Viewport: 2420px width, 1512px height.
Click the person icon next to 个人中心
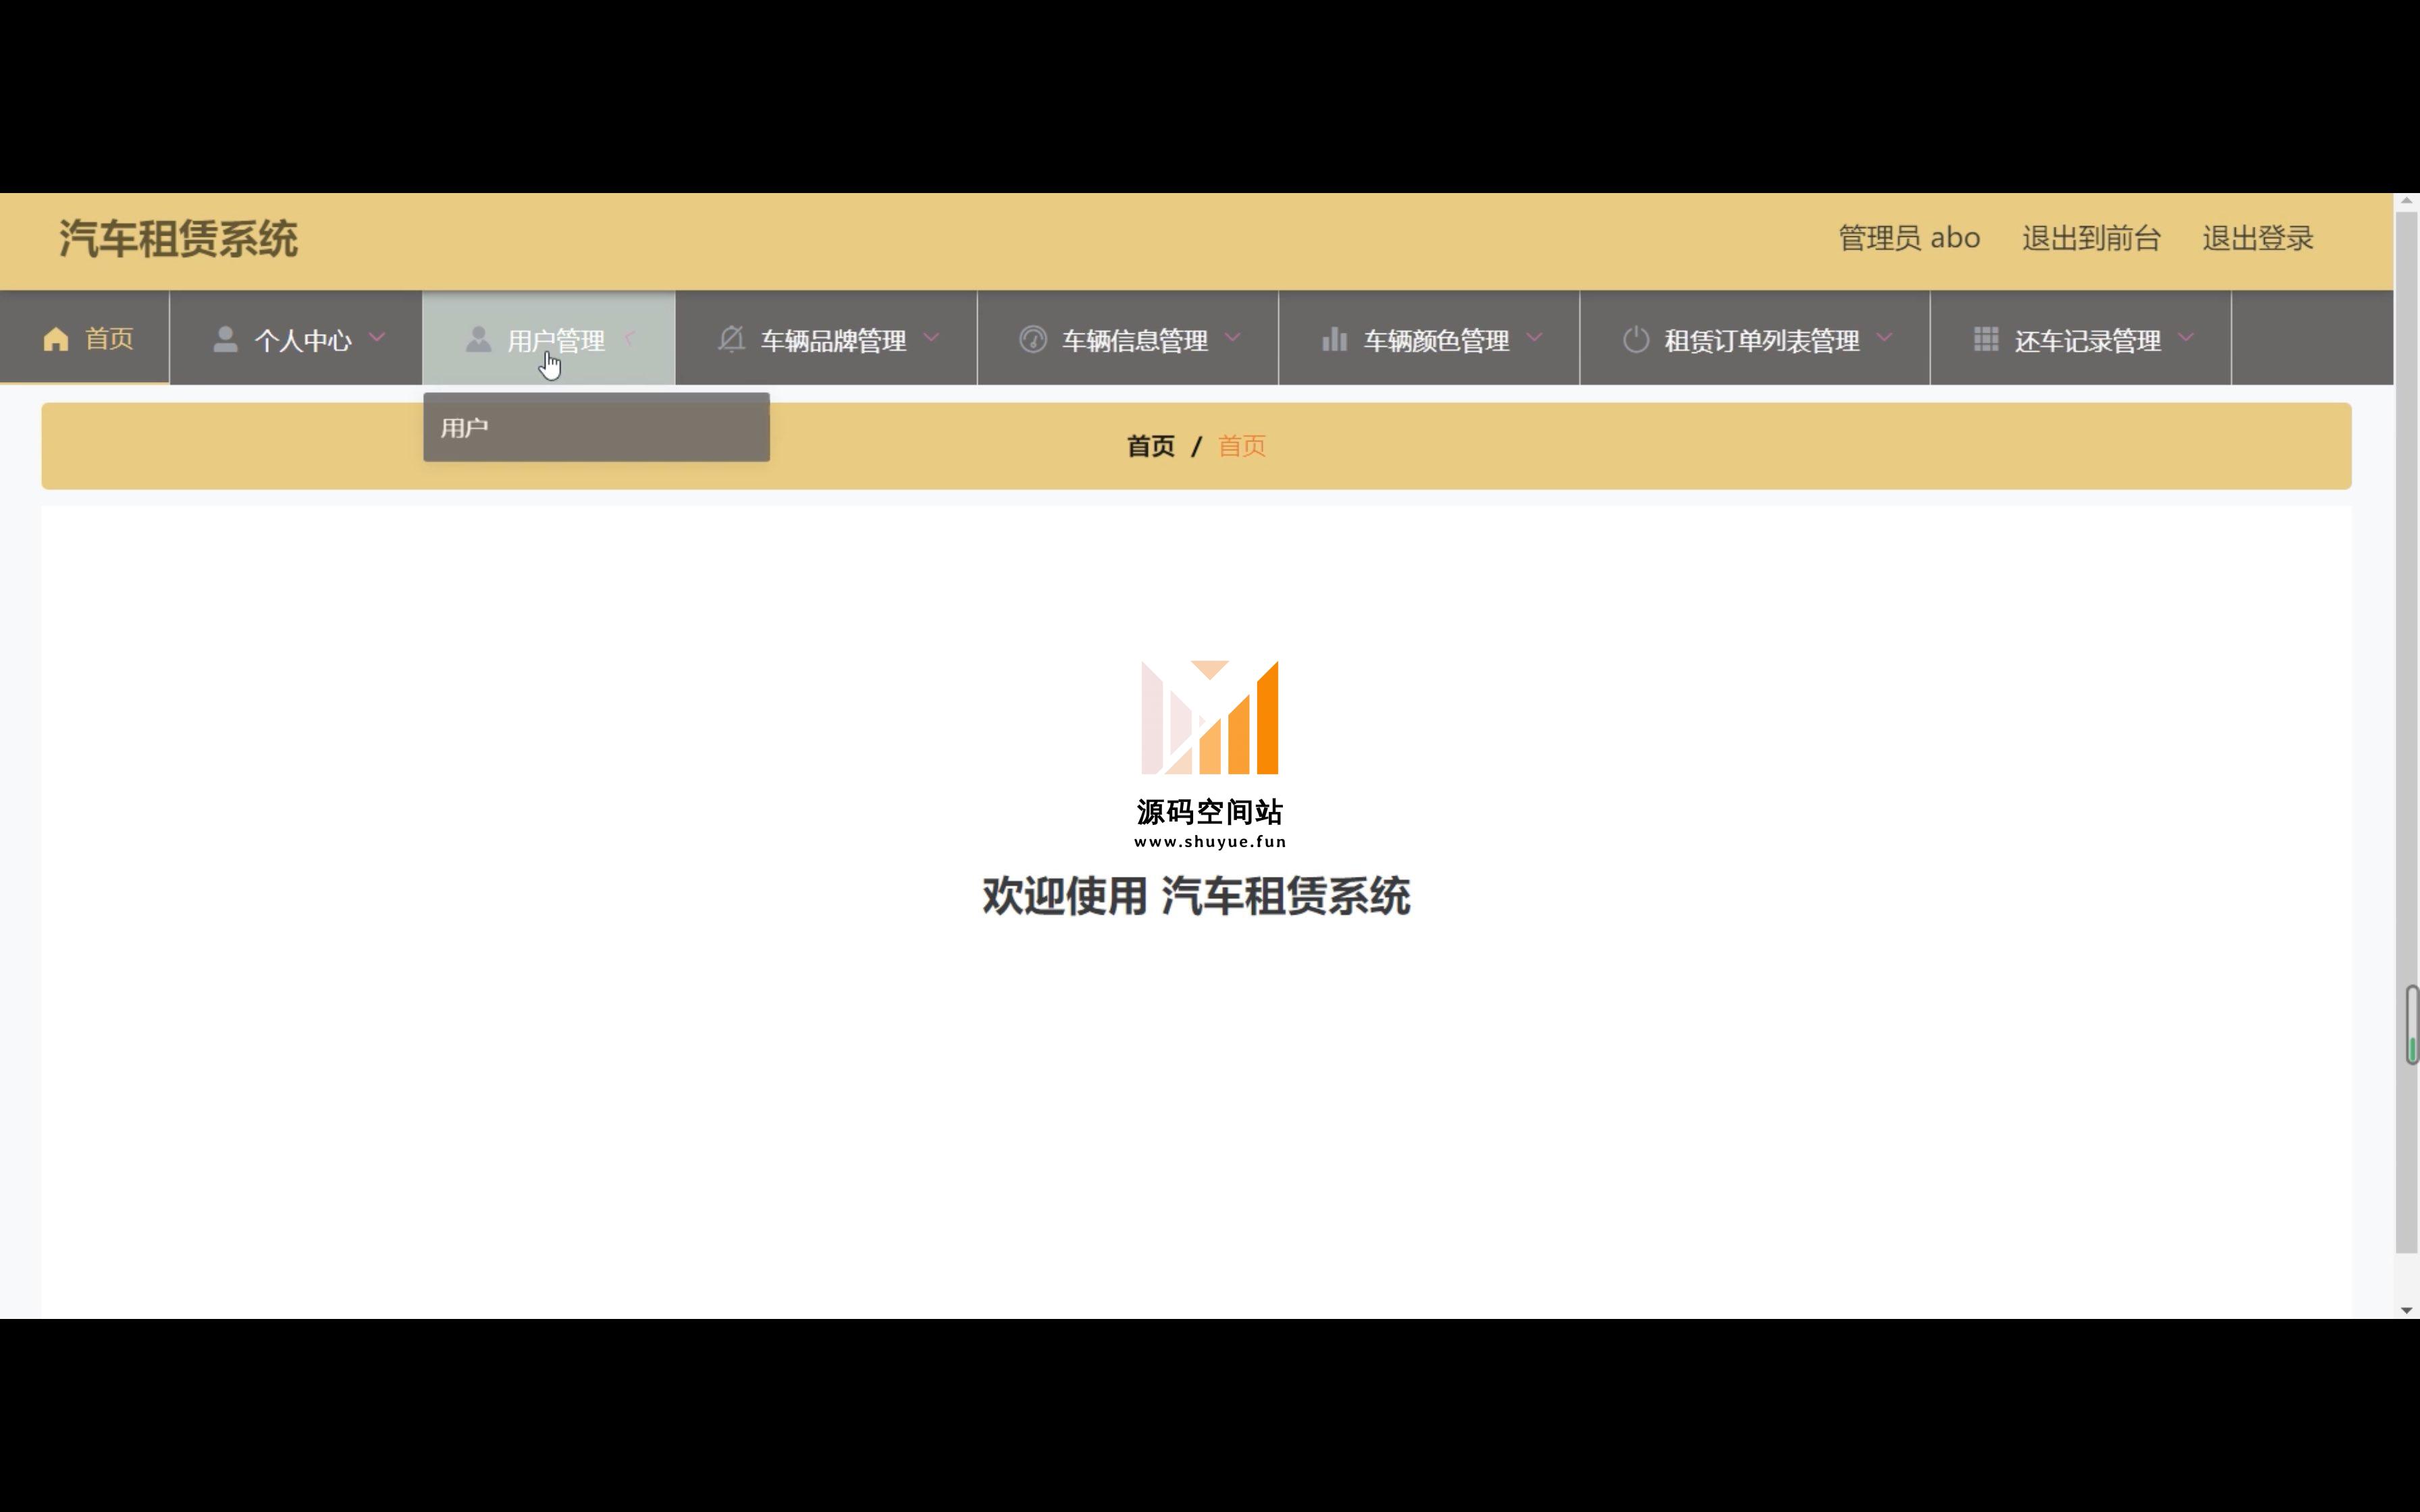226,339
